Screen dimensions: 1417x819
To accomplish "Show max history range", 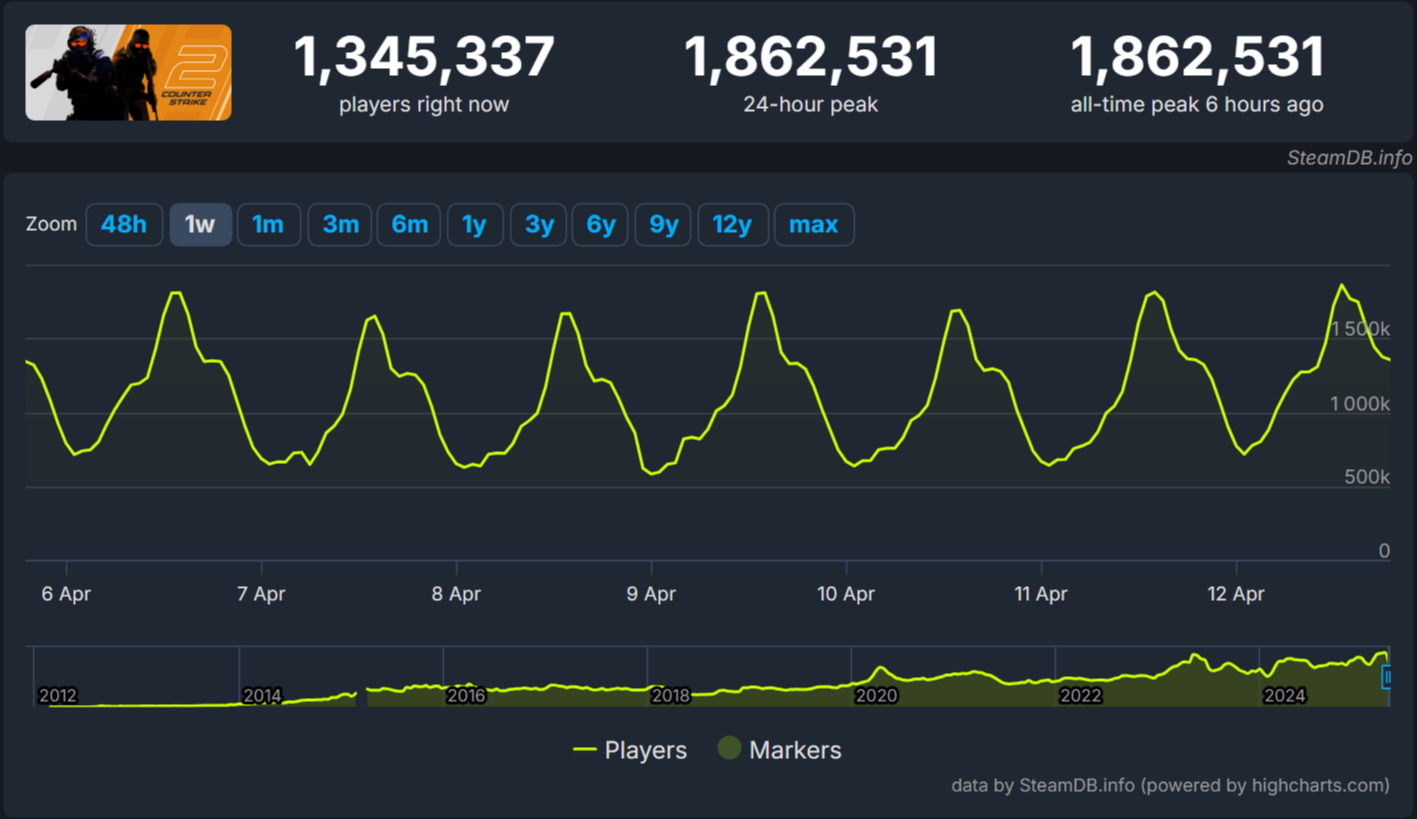I will click(814, 225).
